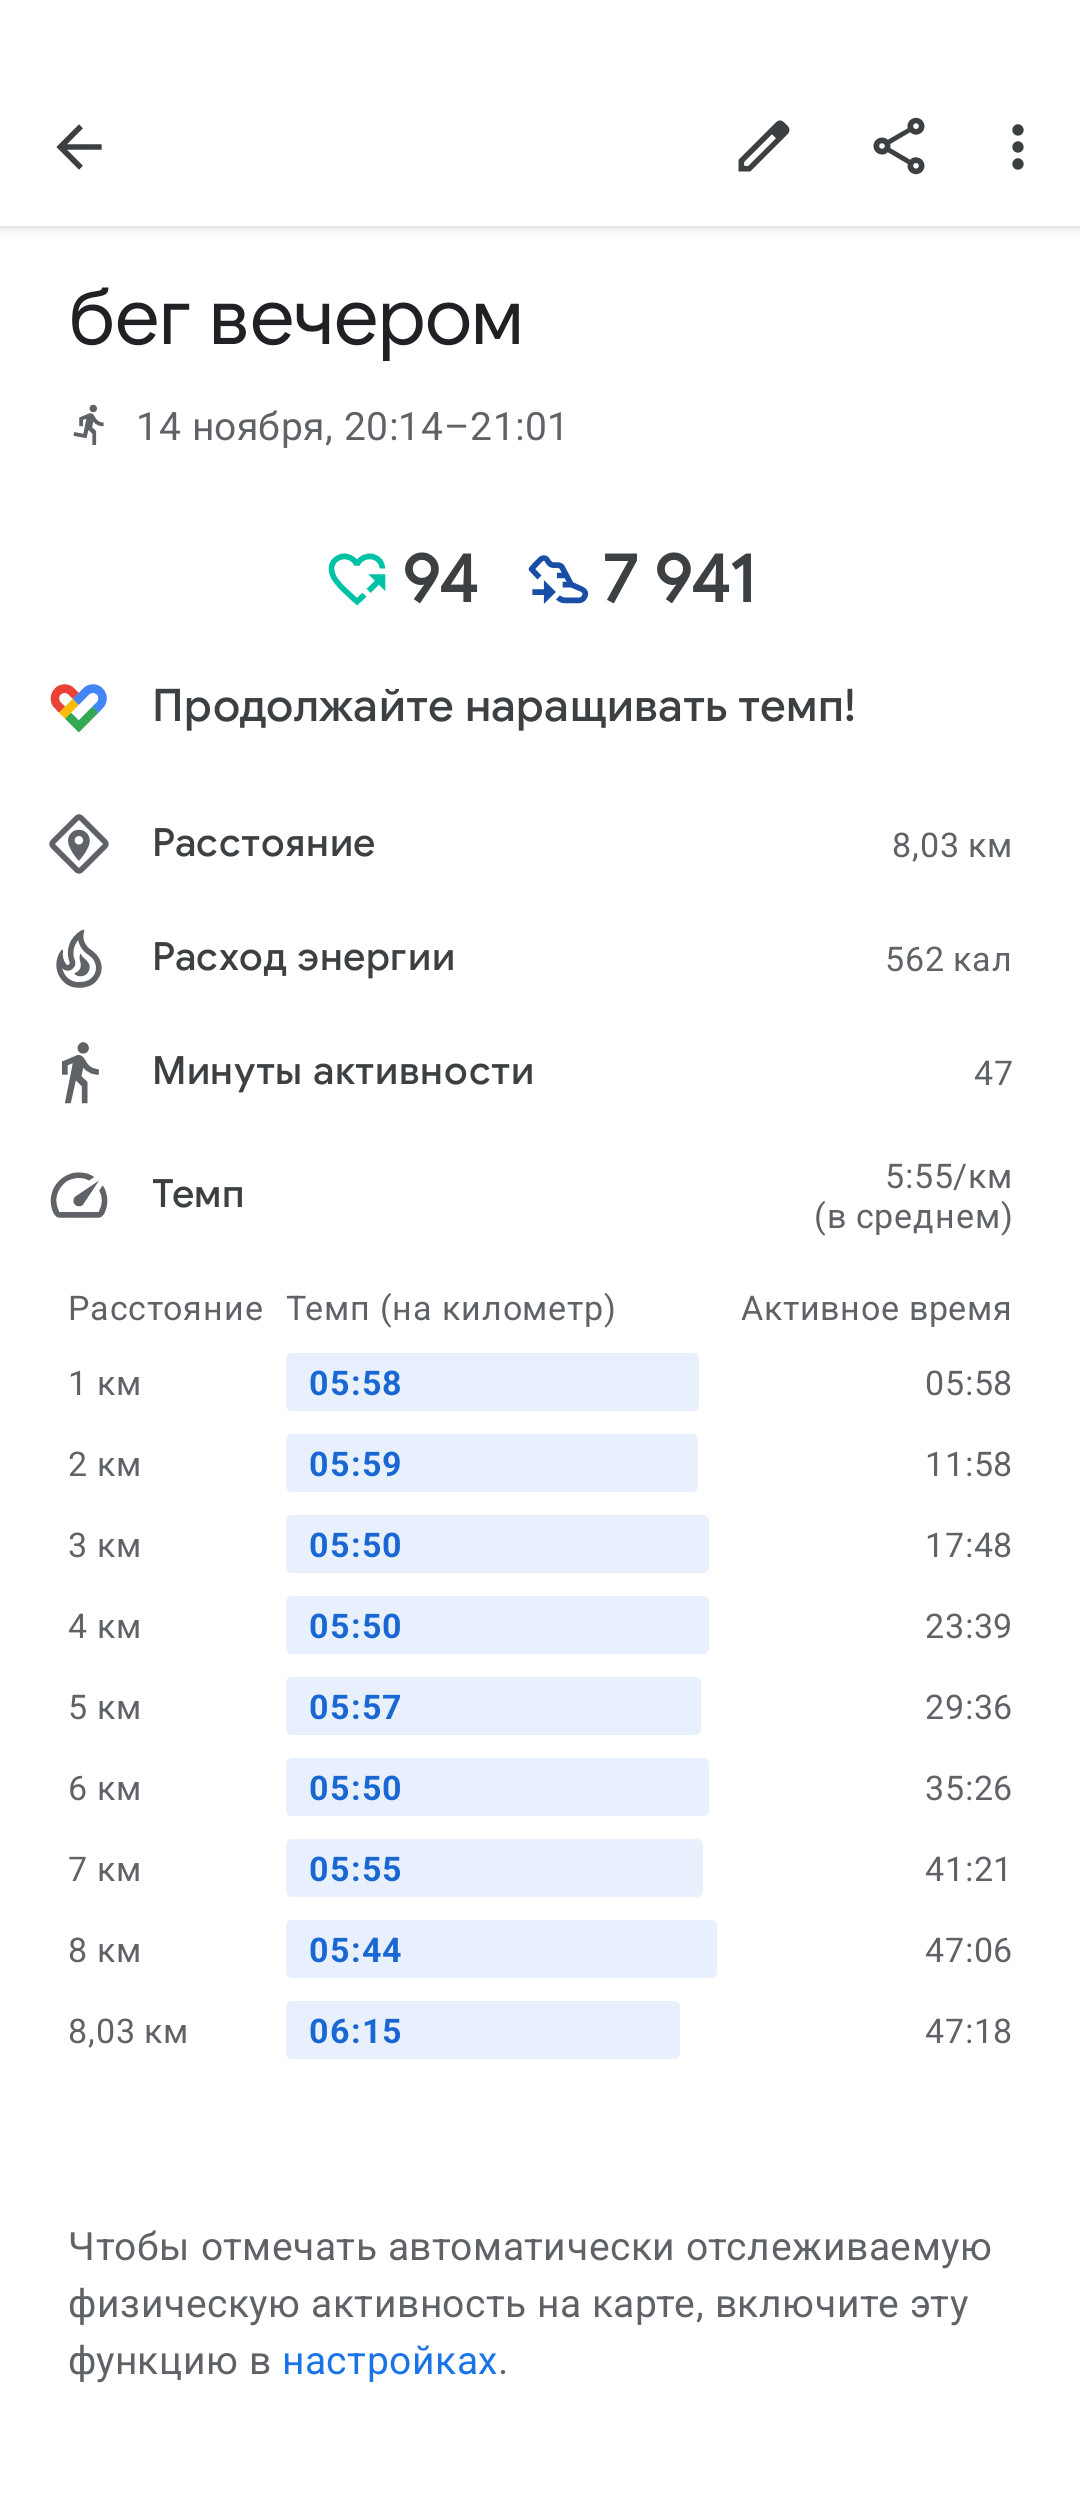Open the share icon
The width and height of the screenshot is (1080, 2520).
tap(899, 147)
